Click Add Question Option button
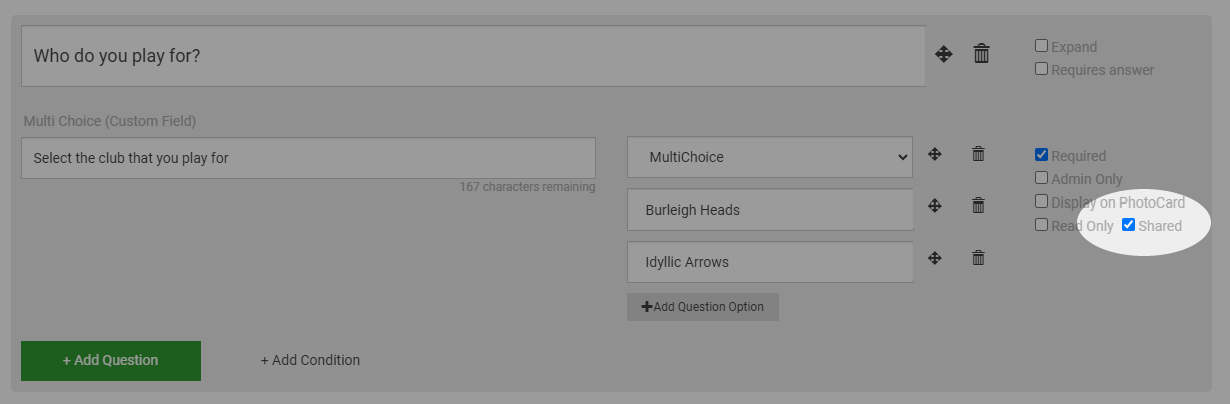1230x404 pixels. pyautogui.click(x=703, y=307)
